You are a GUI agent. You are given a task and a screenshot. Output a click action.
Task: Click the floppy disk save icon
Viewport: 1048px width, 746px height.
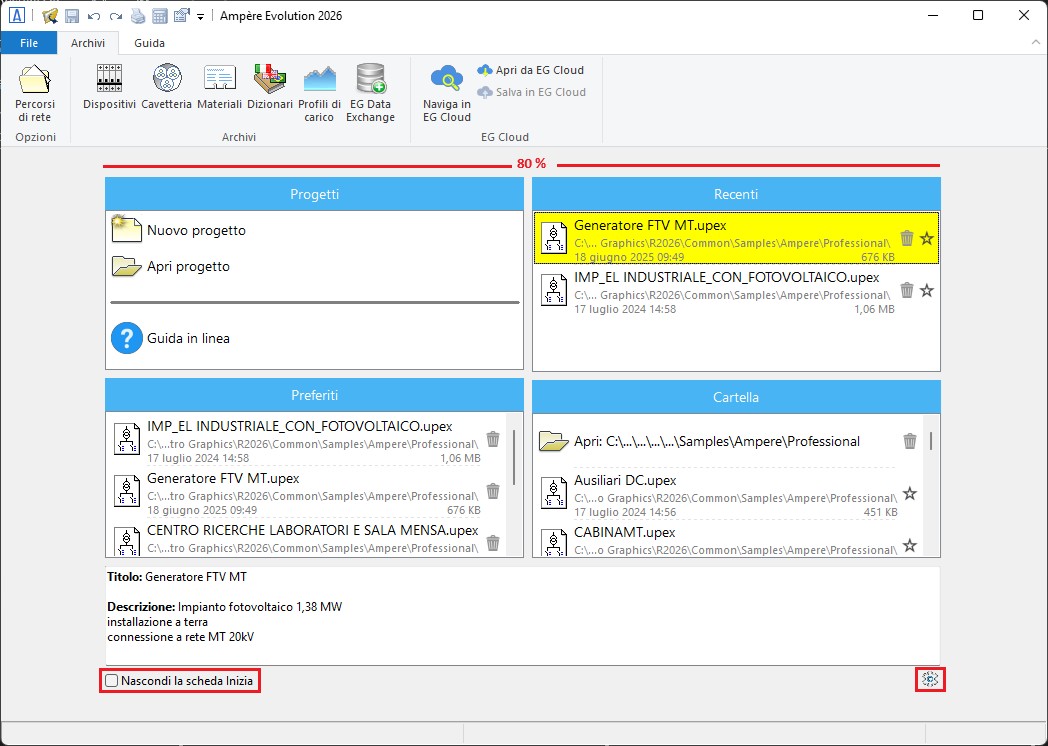point(72,15)
